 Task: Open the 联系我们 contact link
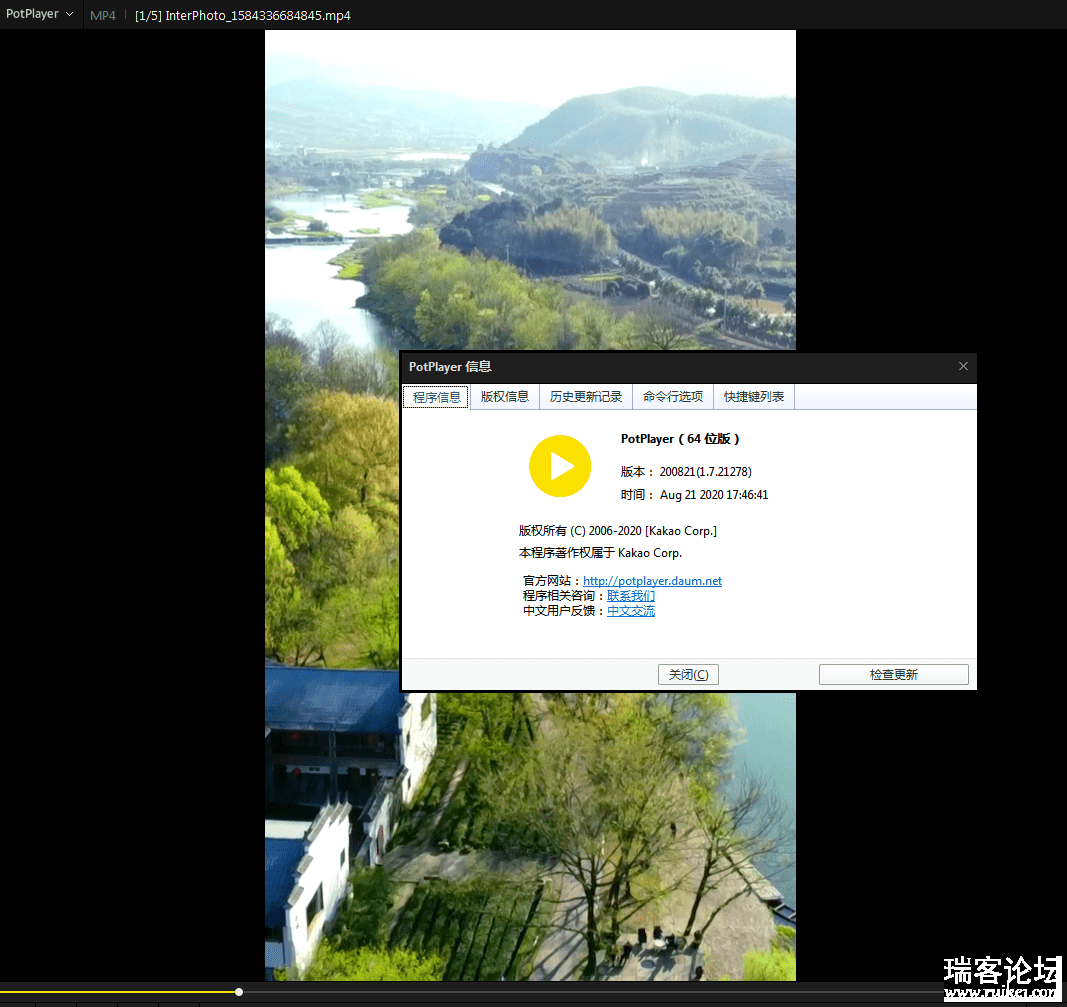click(x=631, y=595)
